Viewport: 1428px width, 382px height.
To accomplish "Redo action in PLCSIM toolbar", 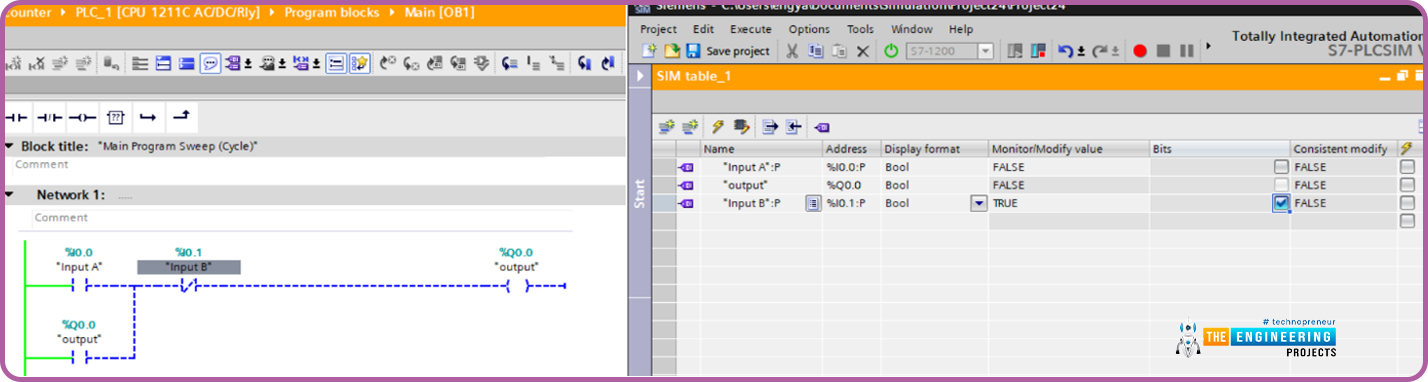I will click(x=1100, y=50).
